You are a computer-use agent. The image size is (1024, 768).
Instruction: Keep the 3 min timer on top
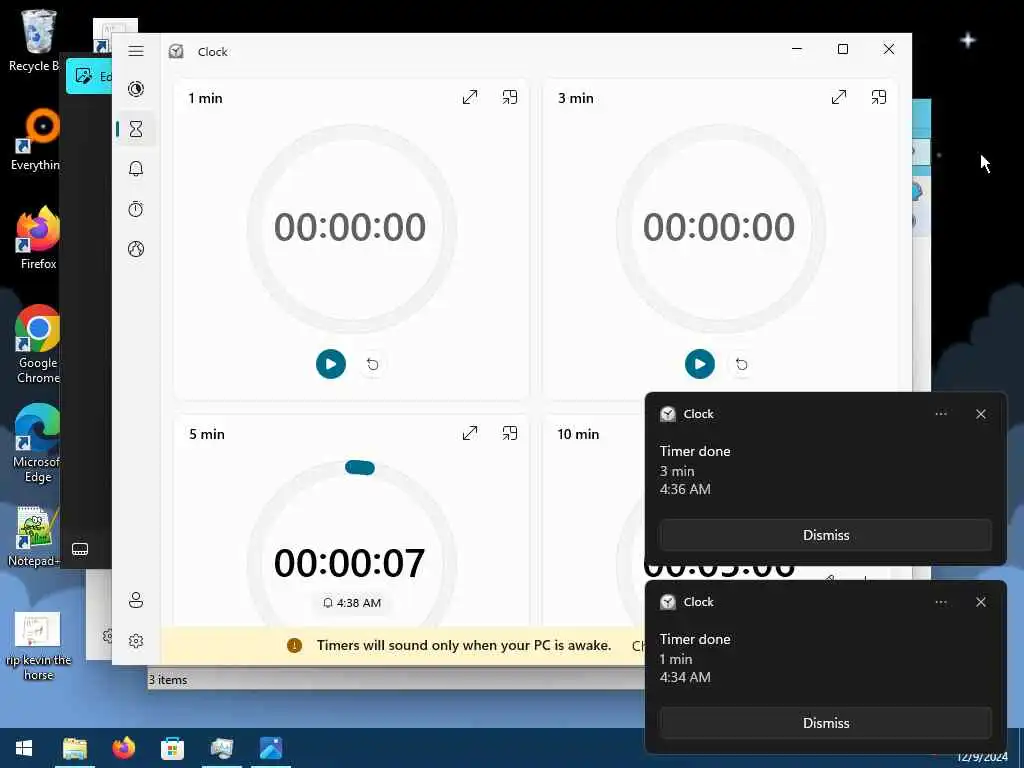pyautogui.click(x=879, y=97)
